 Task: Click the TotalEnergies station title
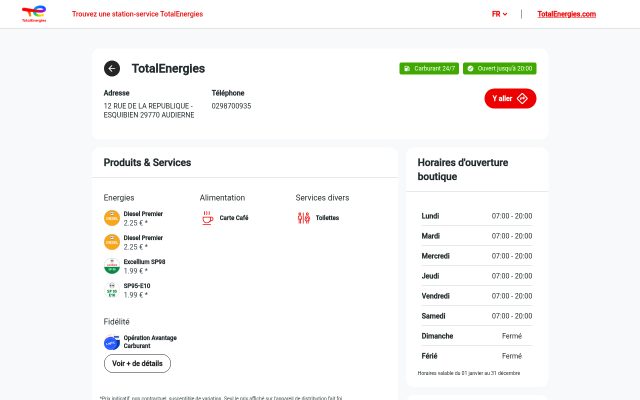[168, 69]
